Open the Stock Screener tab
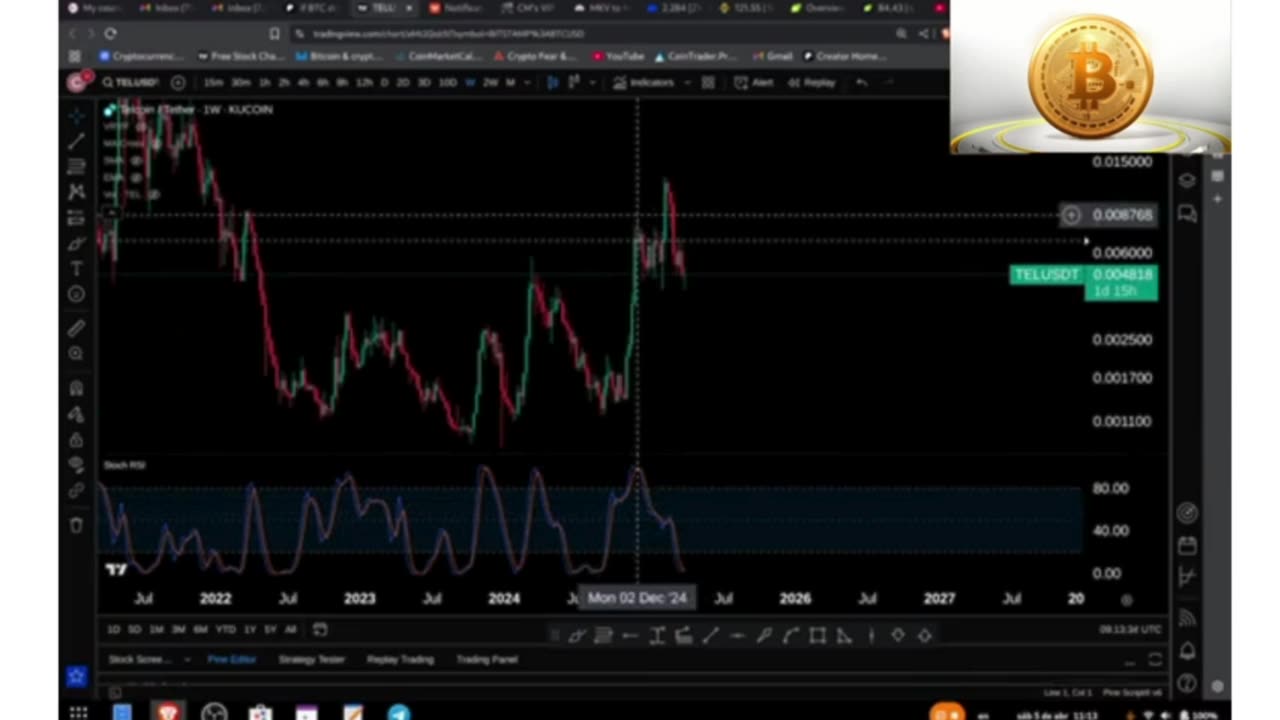 tap(139, 660)
